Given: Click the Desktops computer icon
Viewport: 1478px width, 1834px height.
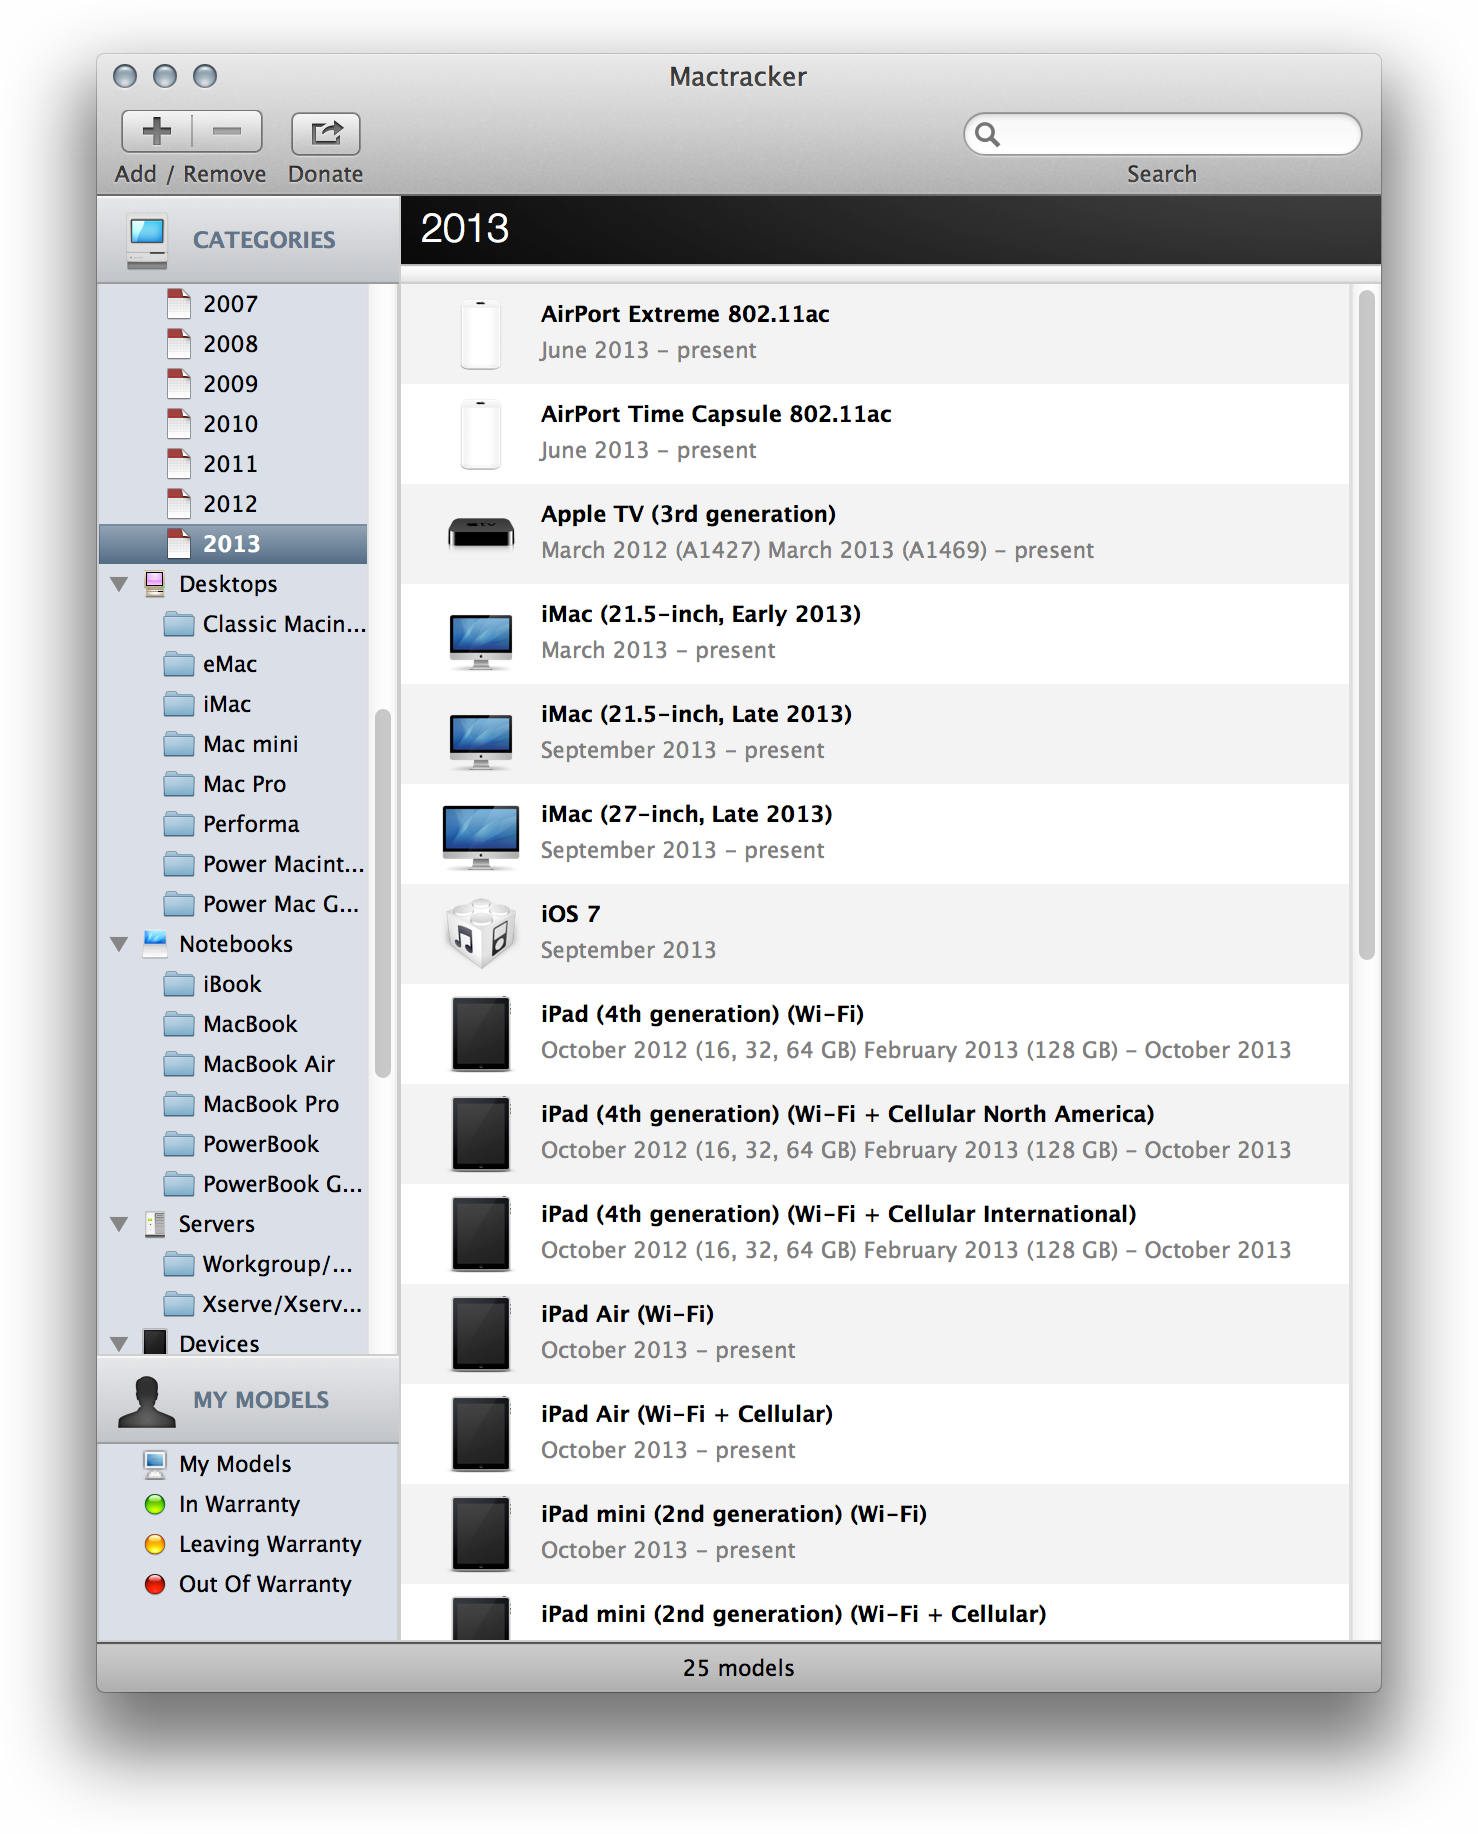Looking at the screenshot, I should click(x=155, y=584).
